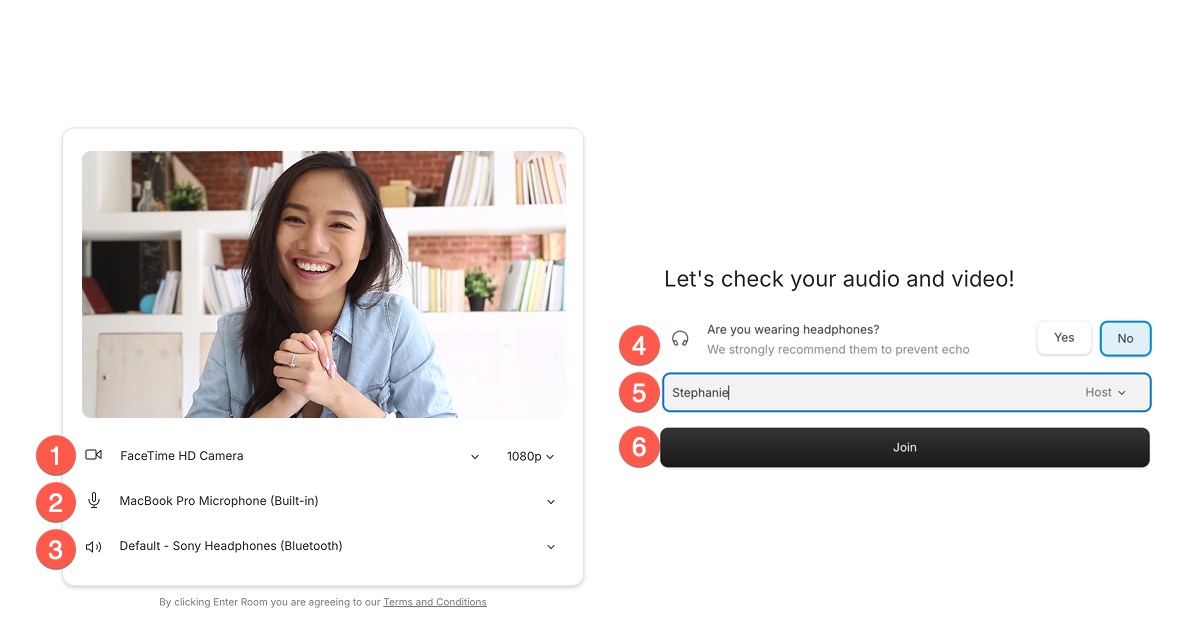Image resolution: width=1182 pixels, height=643 pixels.
Task: Open the 1080p resolution dropdown
Action: point(530,457)
